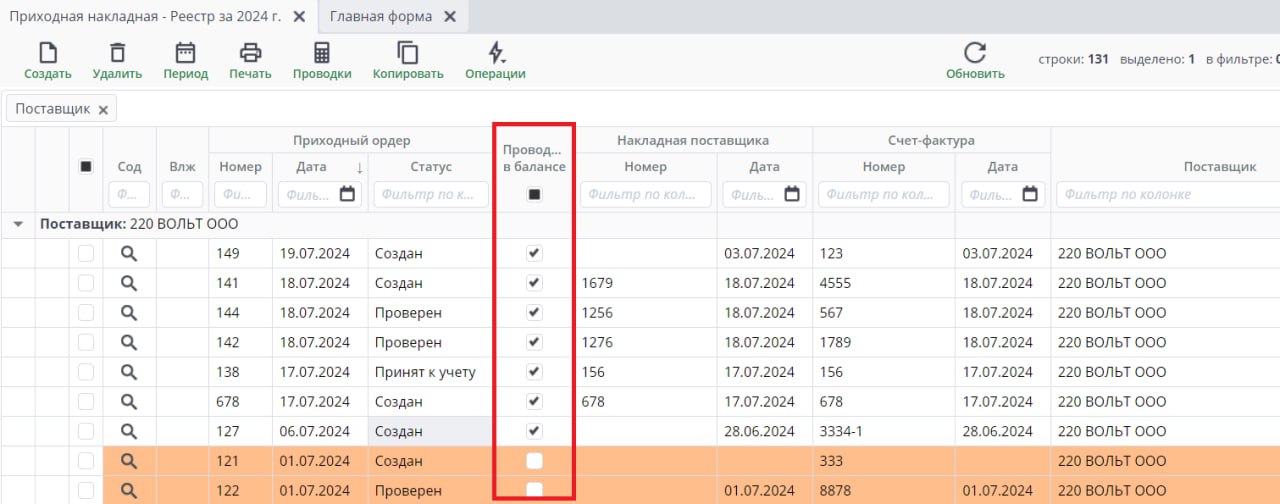This screenshot has height=504, width=1280.
Task: Open the Операции dropdown menu
Action: tap(495, 54)
